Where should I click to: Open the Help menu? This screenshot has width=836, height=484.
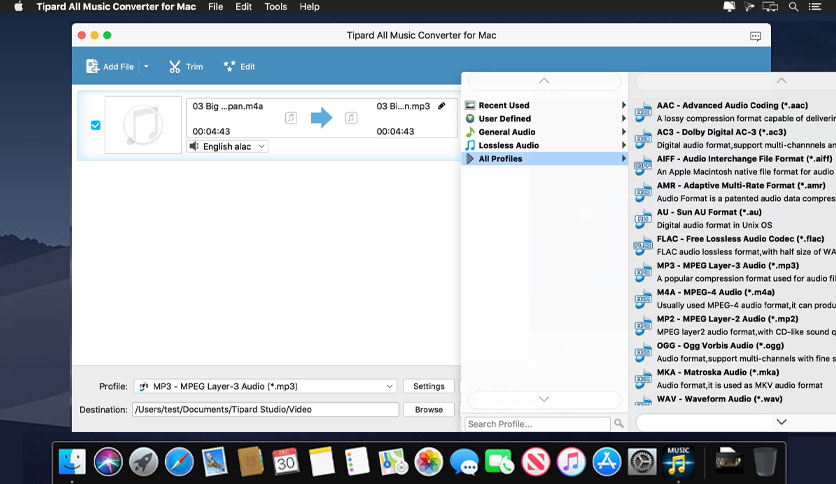point(309,7)
